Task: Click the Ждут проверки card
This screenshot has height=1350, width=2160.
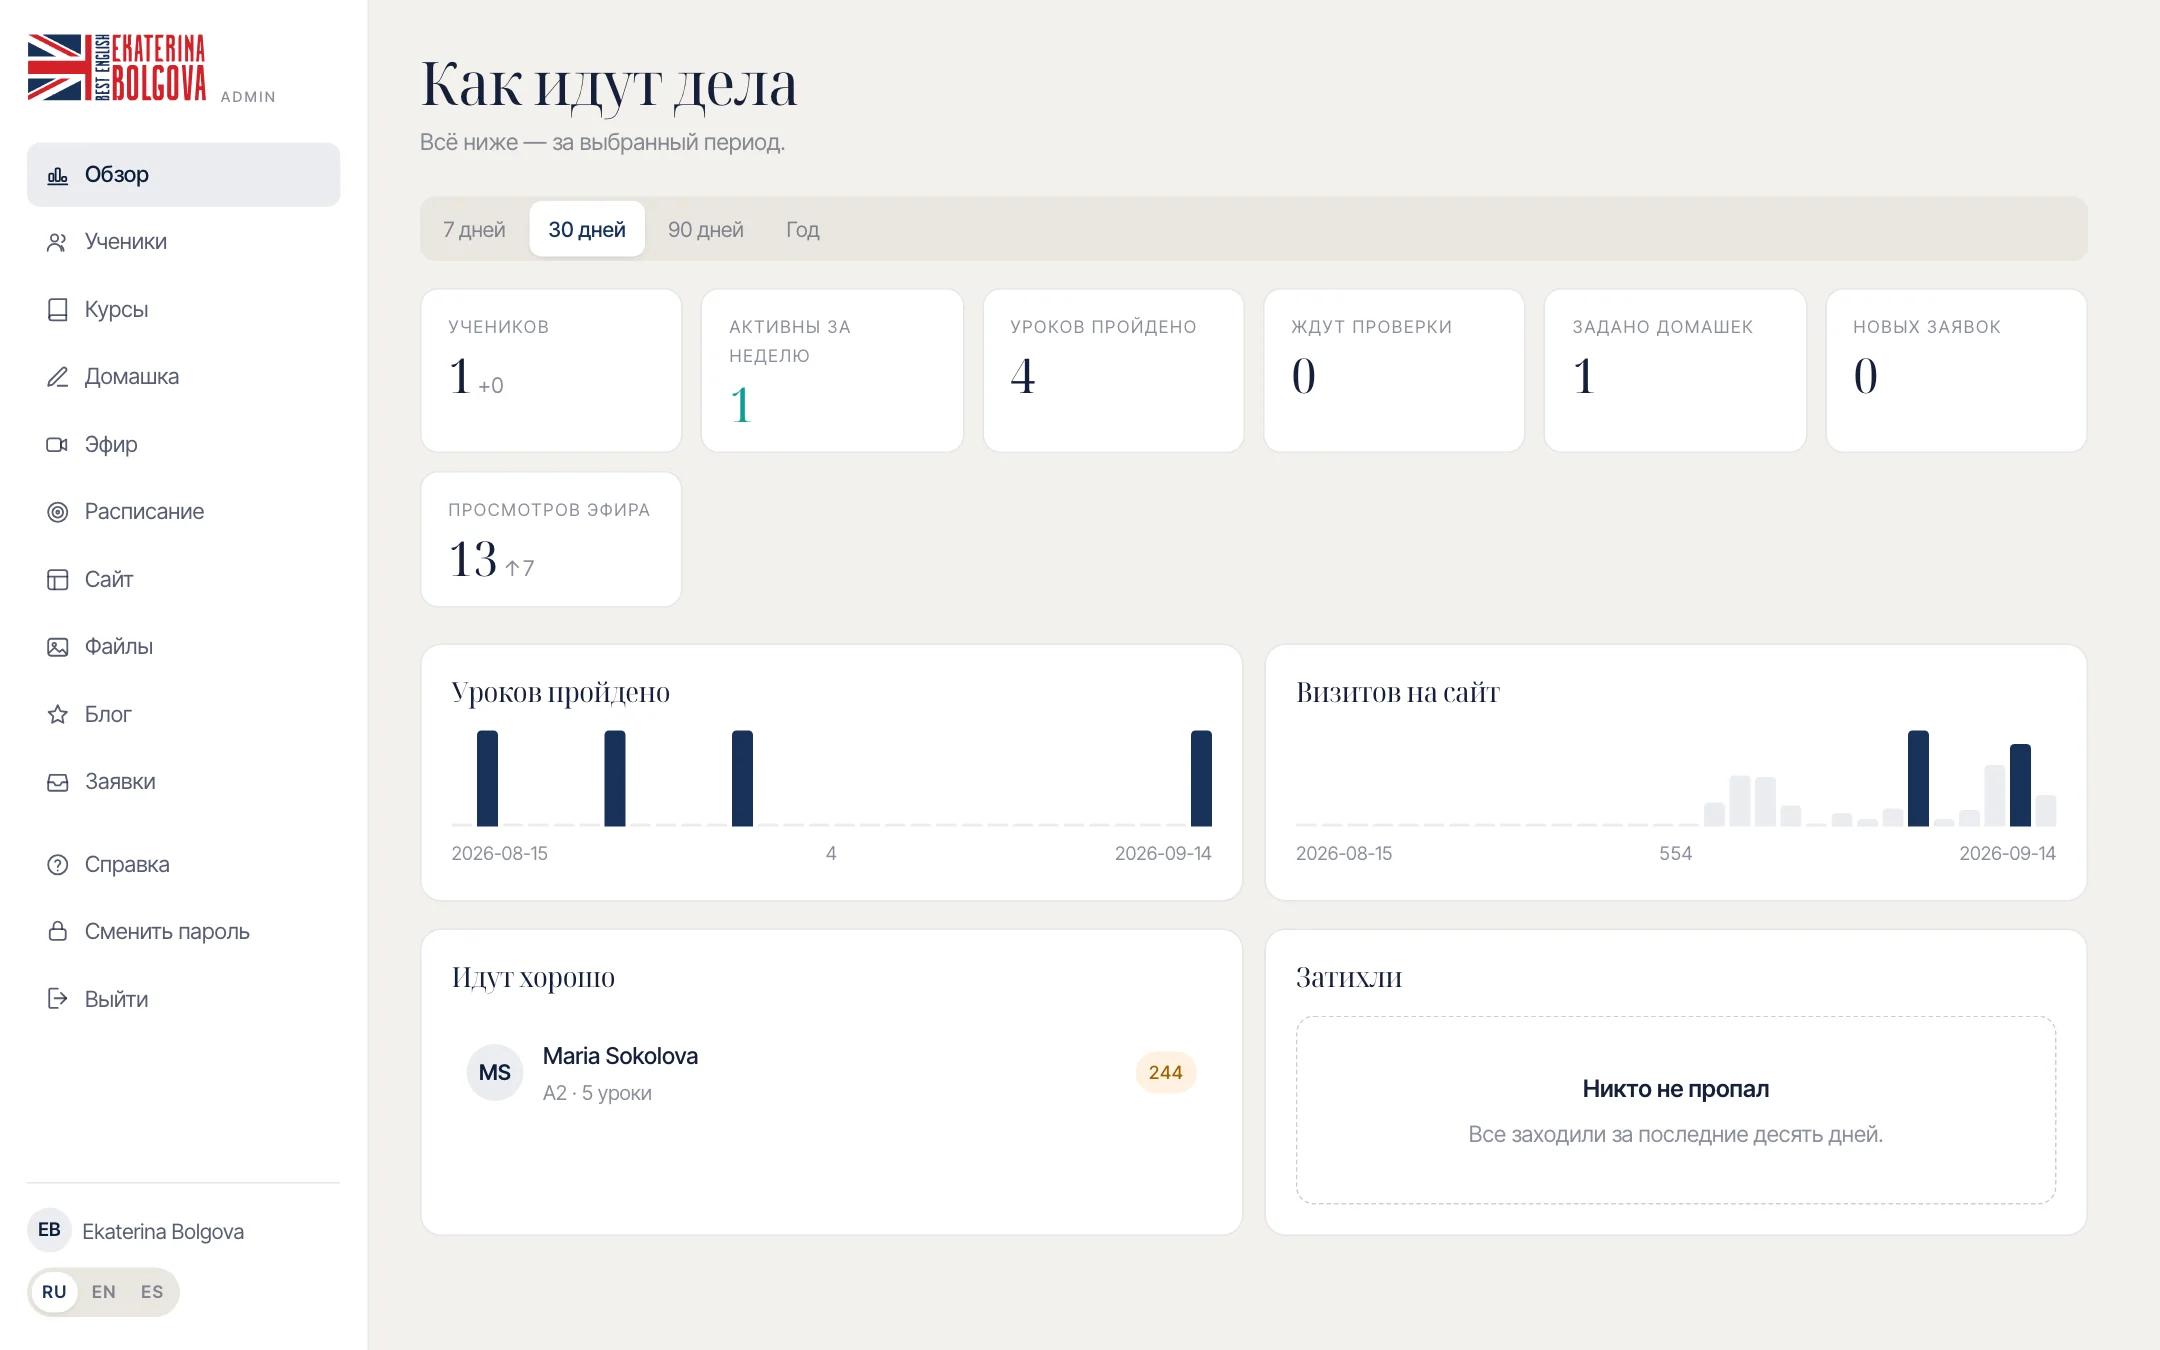Action: click(x=1394, y=371)
